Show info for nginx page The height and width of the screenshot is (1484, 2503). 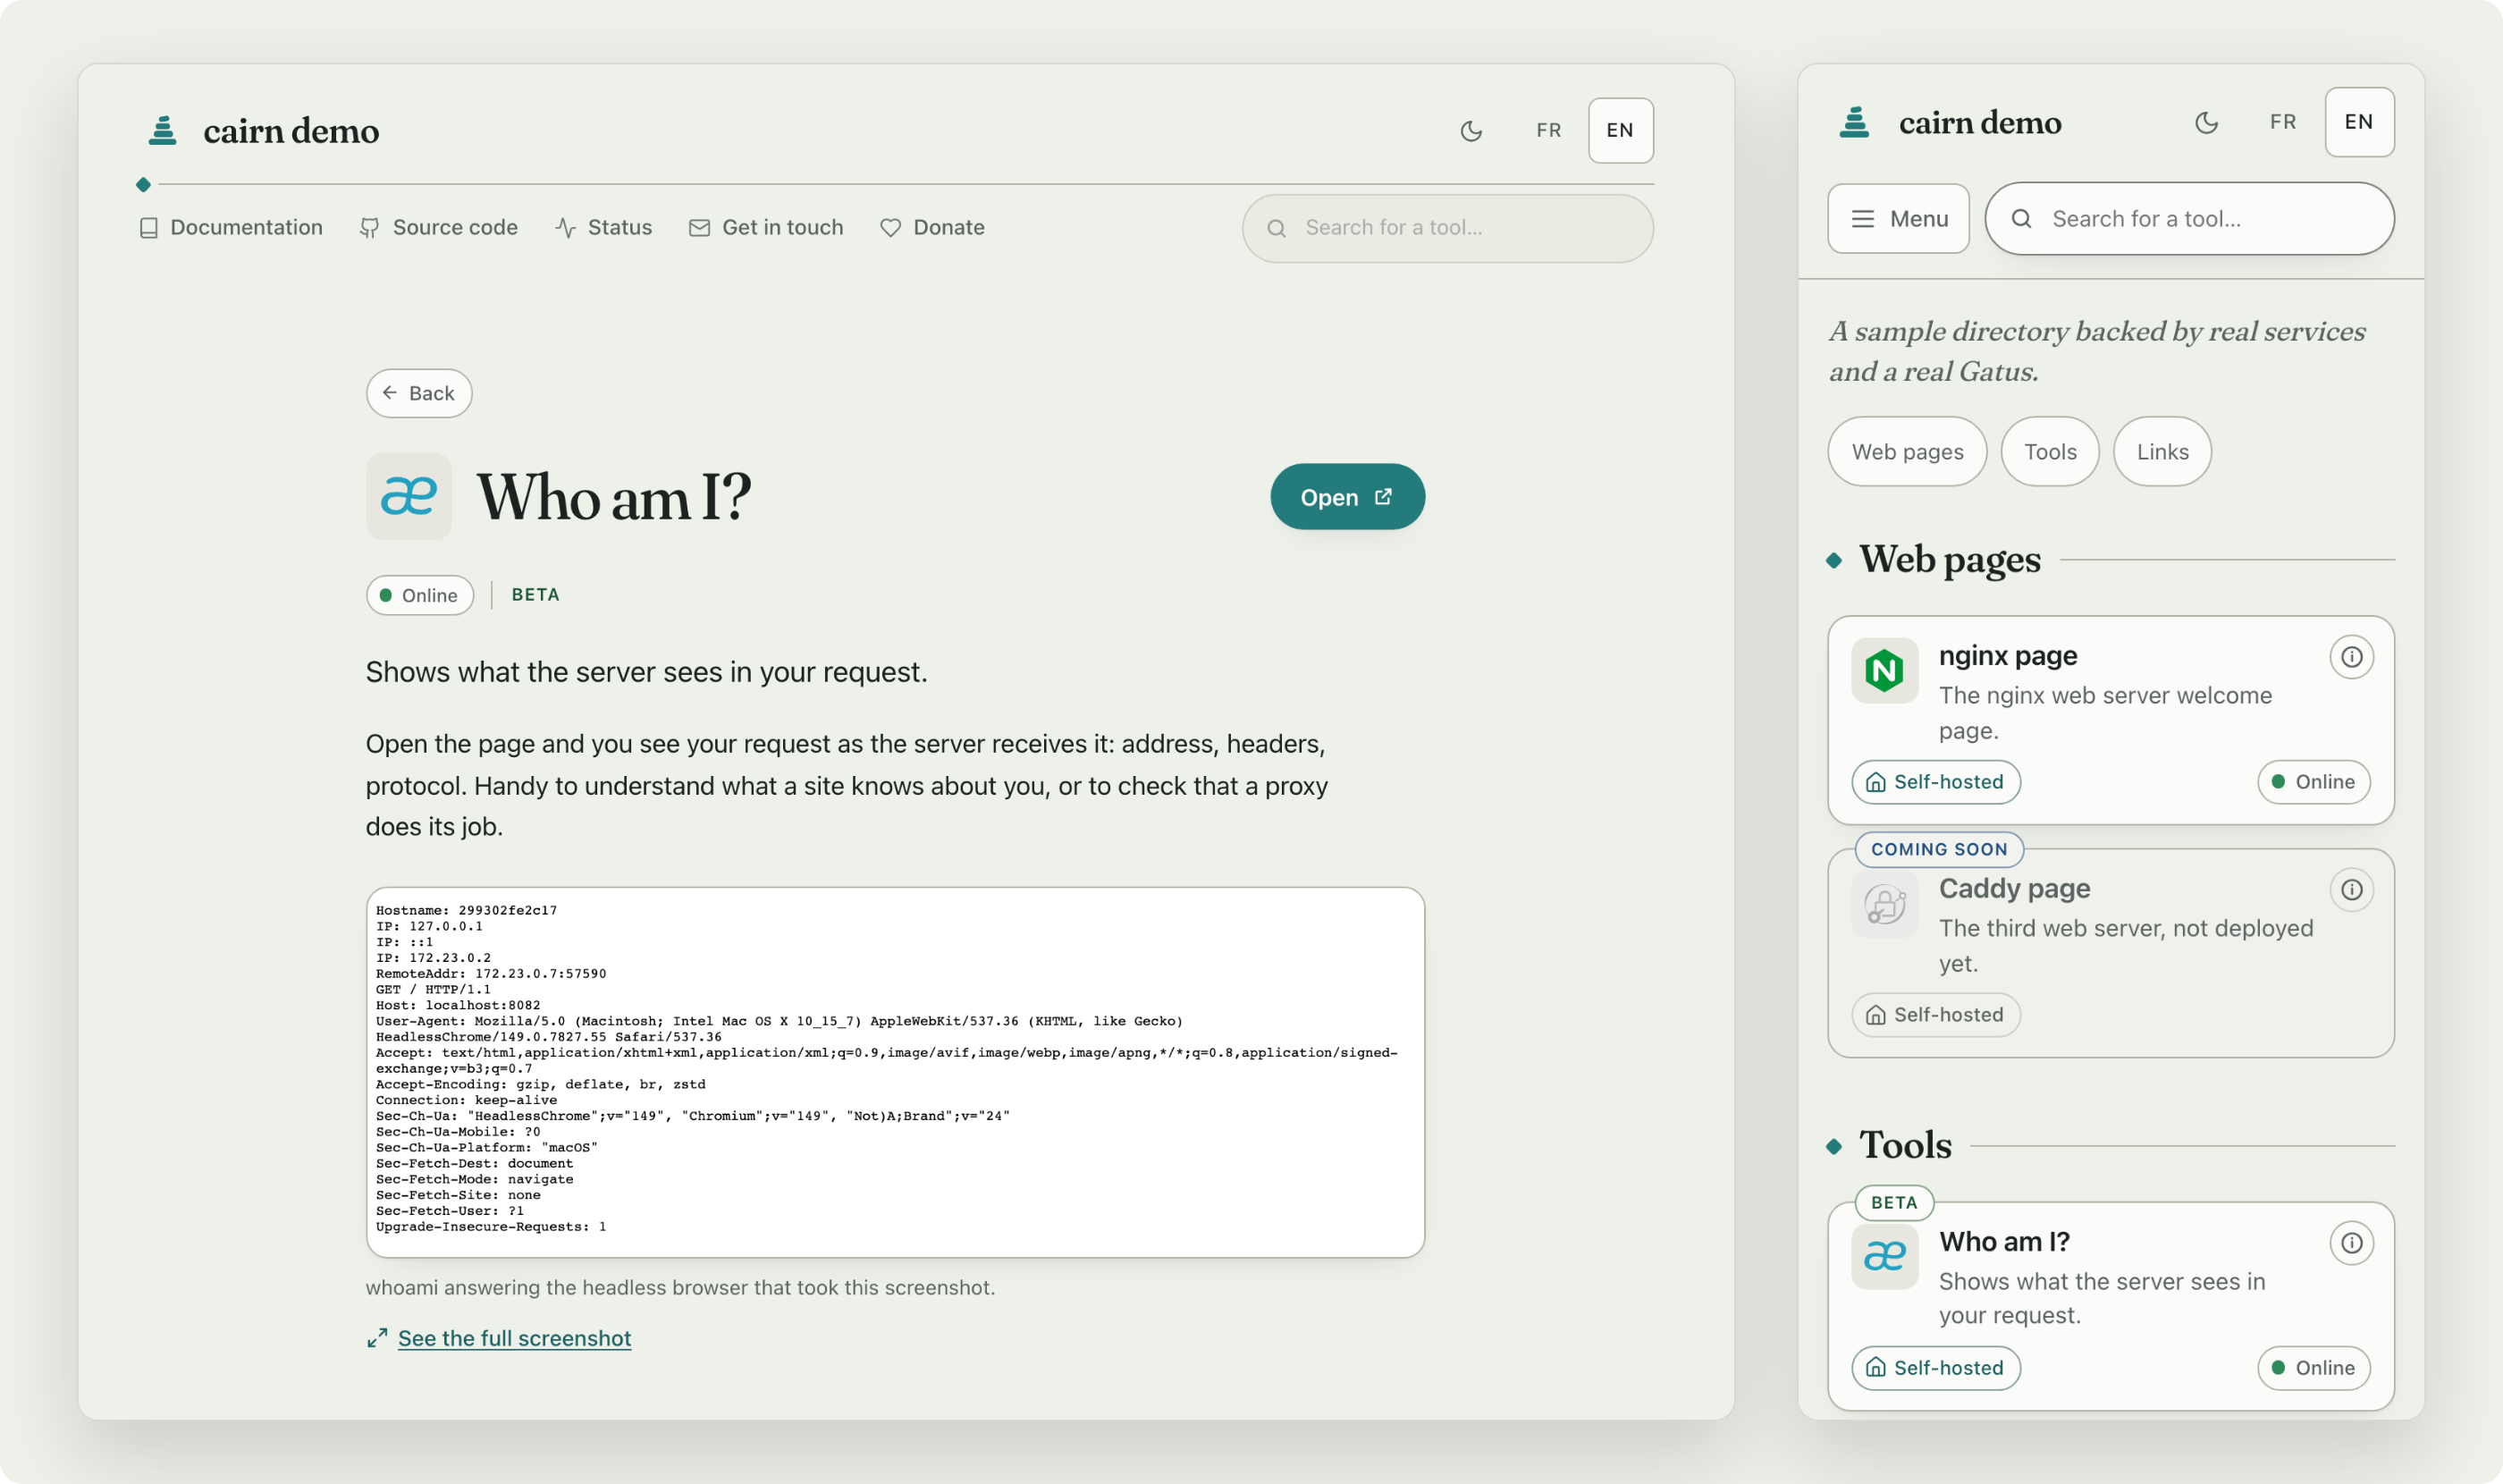(2351, 657)
